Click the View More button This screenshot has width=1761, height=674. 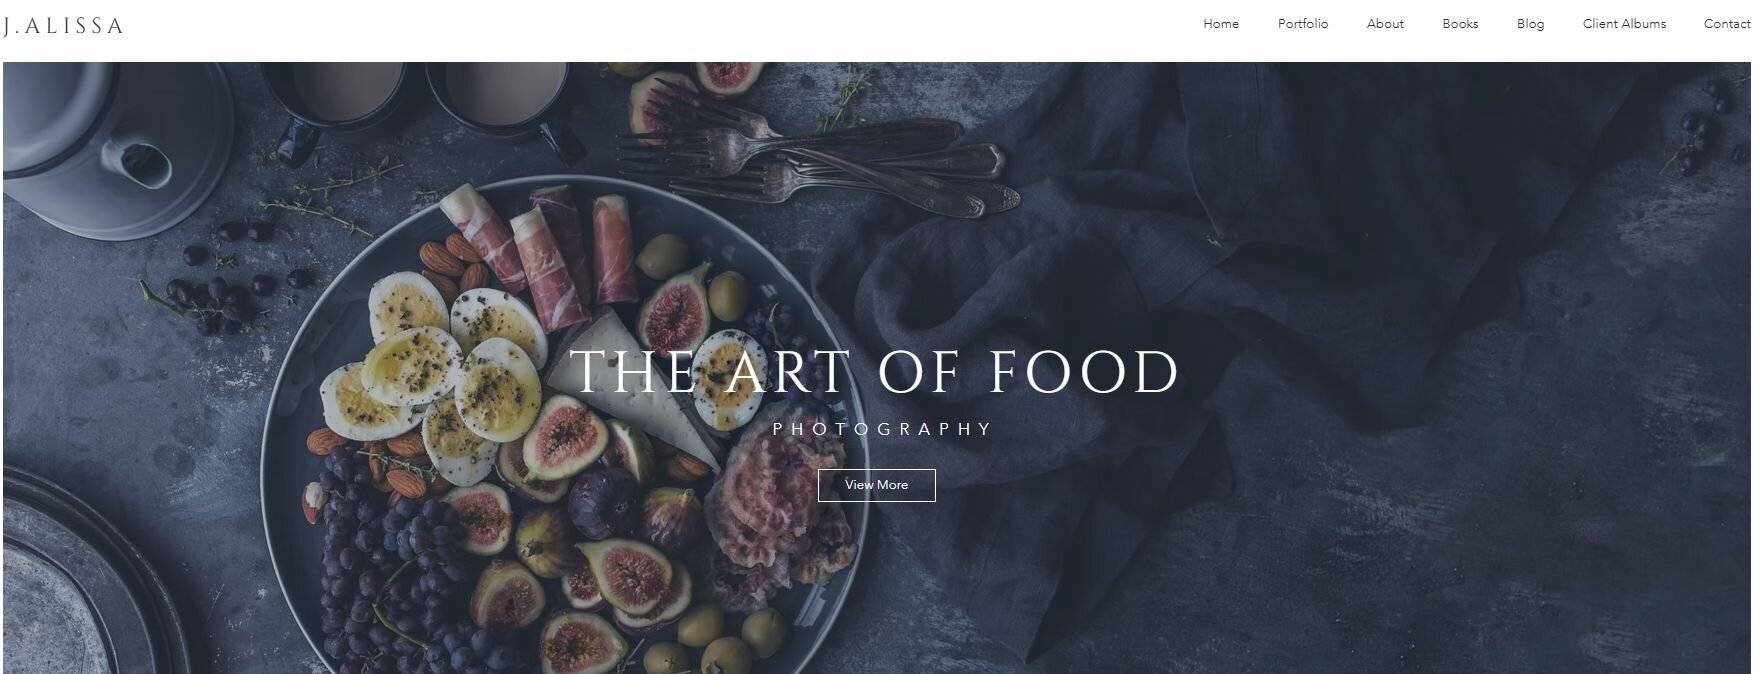coord(877,485)
